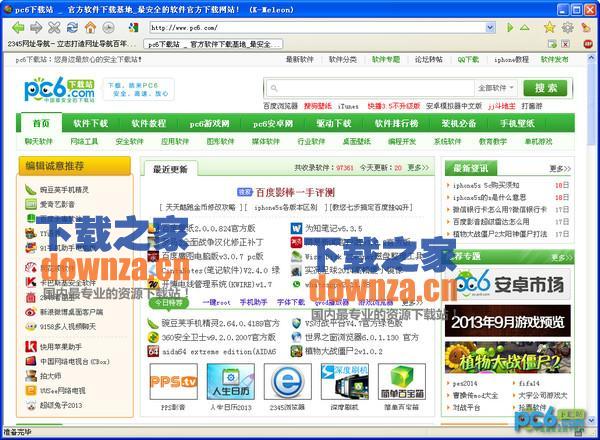Click the aida64 red 64 icon

[153, 351]
